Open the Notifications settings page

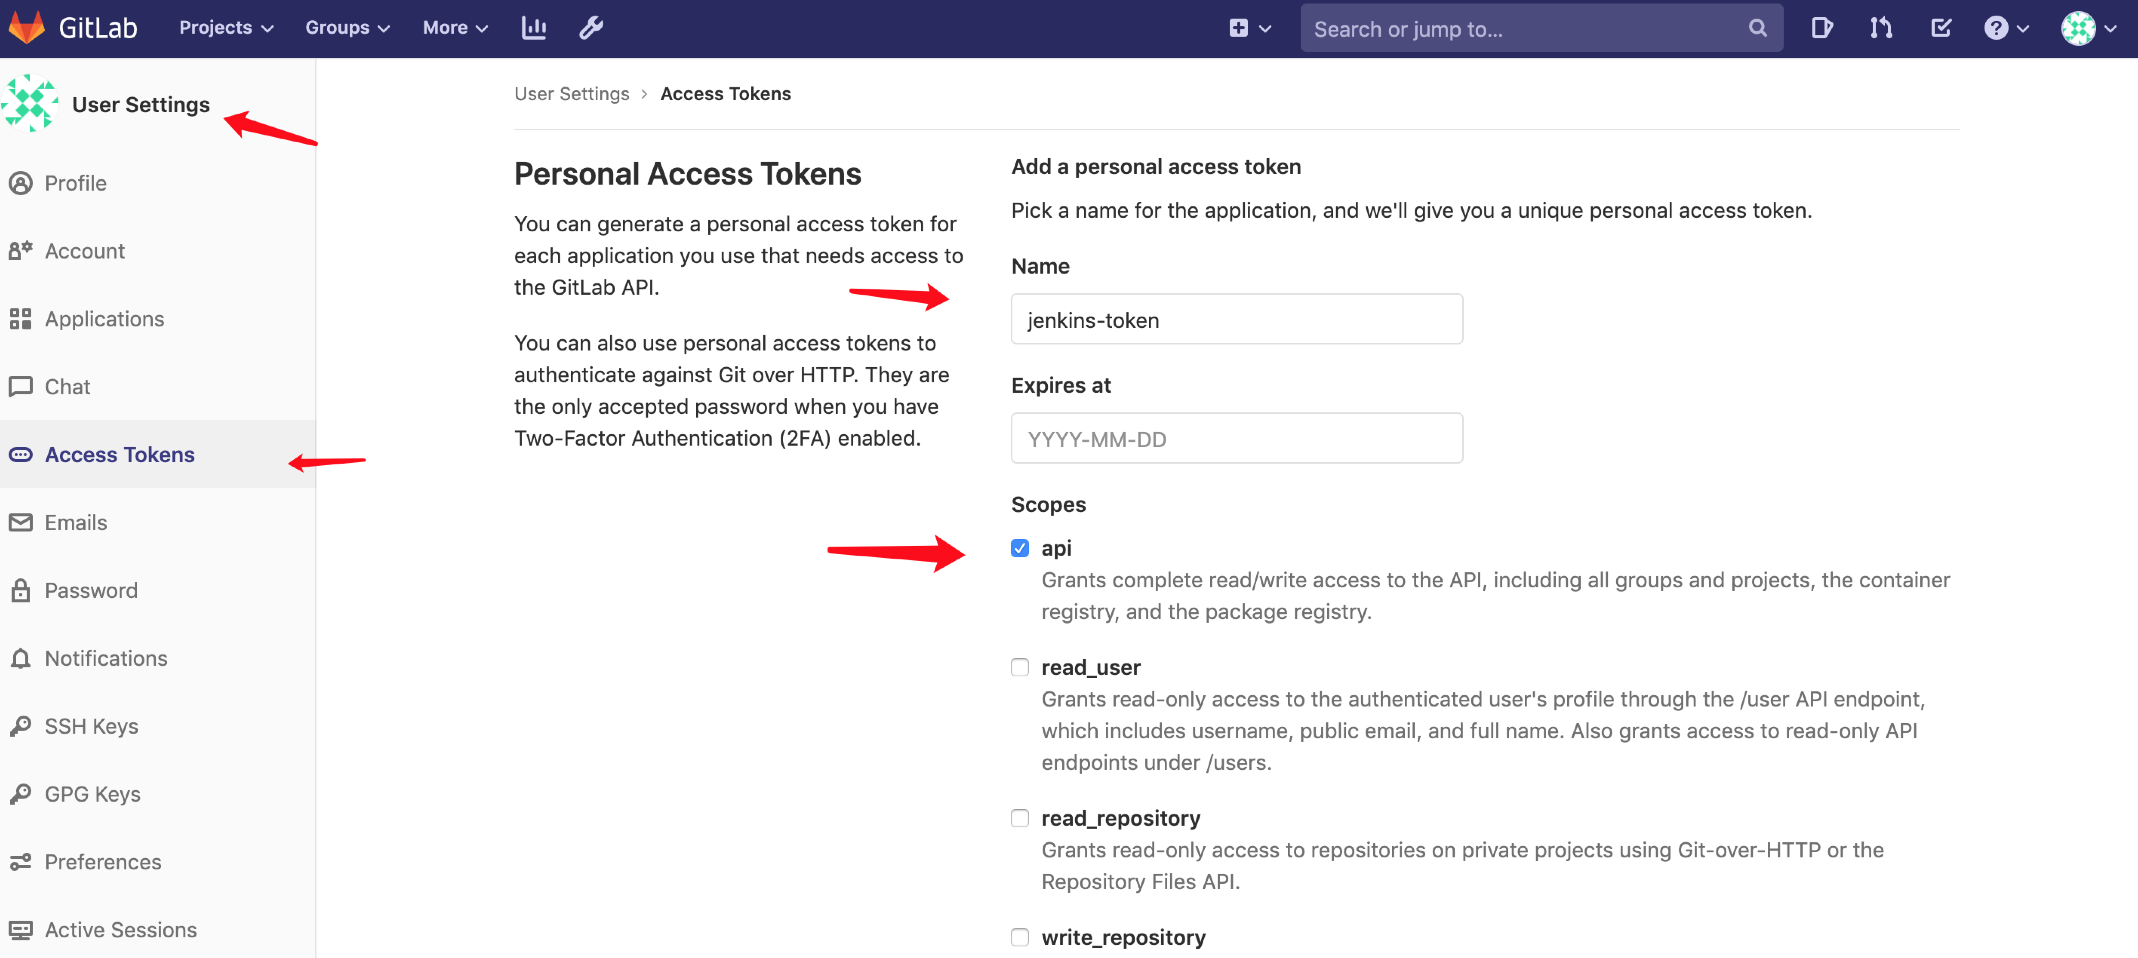point(106,658)
